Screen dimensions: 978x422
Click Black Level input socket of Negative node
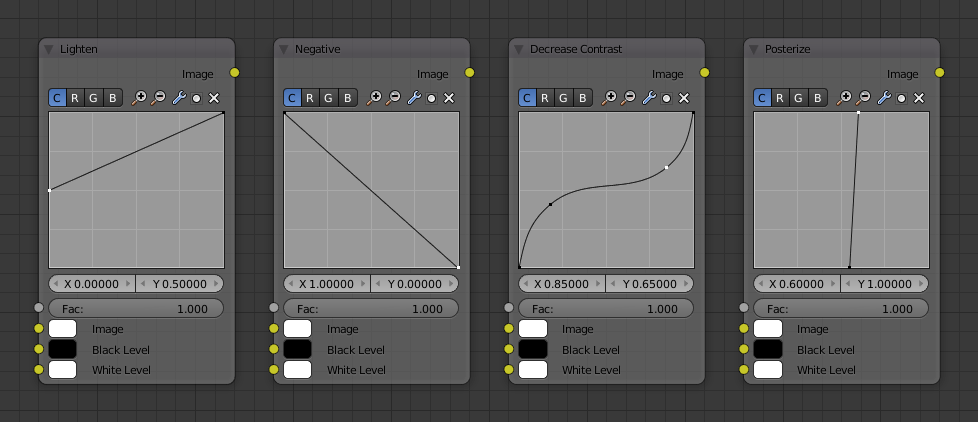[274, 349]
